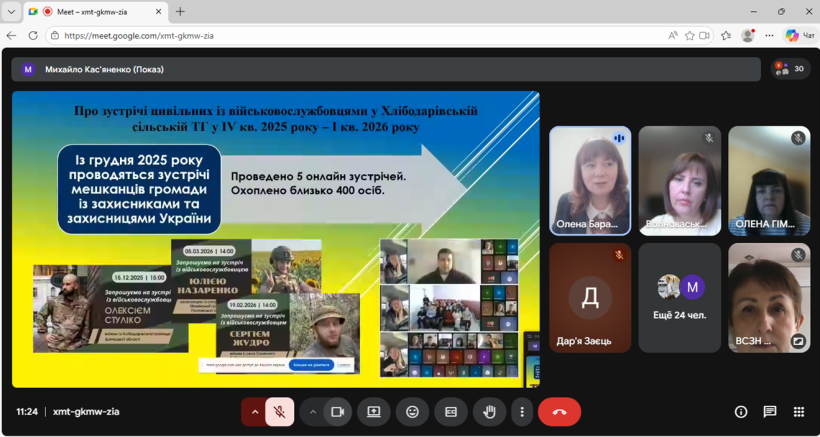The height and width of the screenshot is (437, 820).
Task: Click muted mic icon on ВСЗН tile
Action: coord(798,255)
